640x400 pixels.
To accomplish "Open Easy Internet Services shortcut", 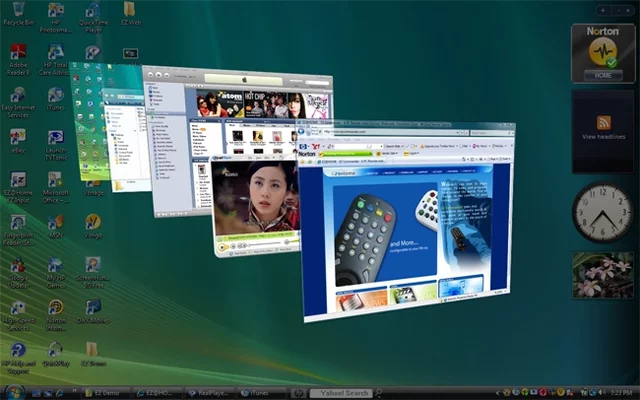I will coord(18,102).
